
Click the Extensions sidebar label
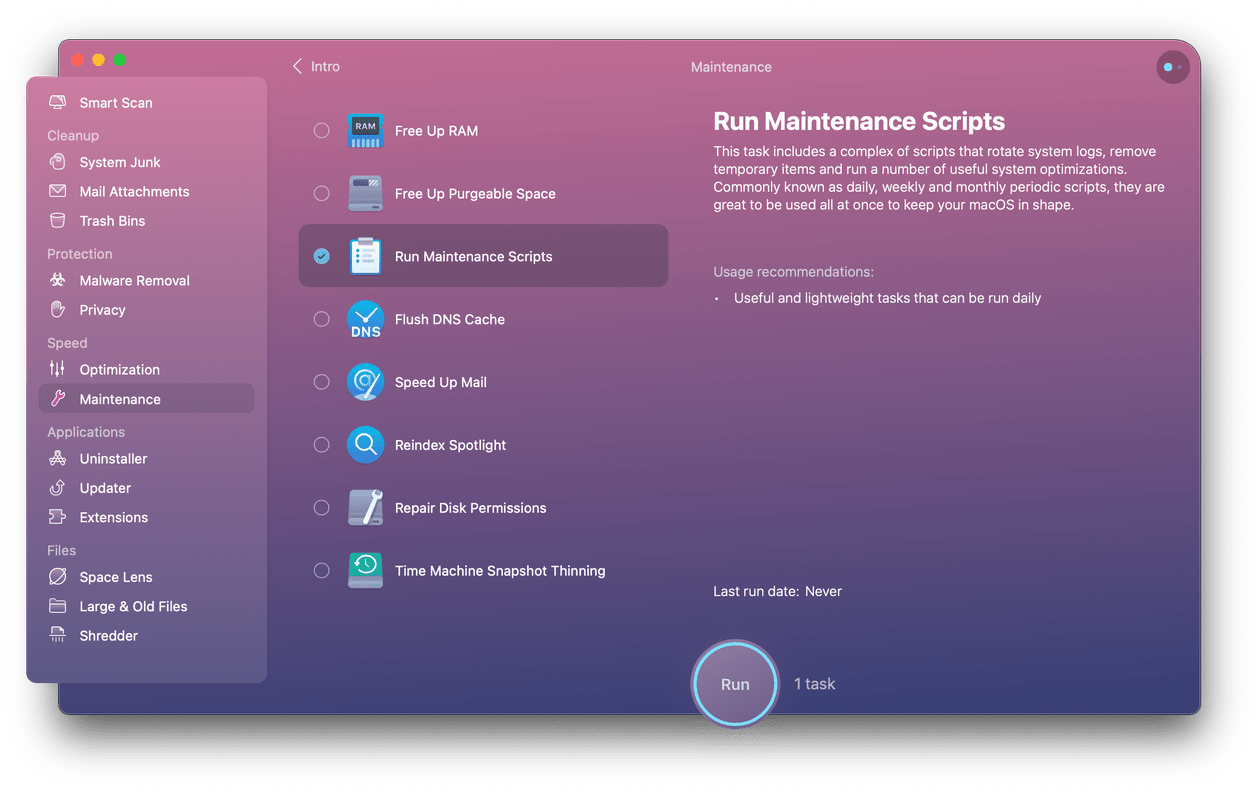click(x=113, y=518)
